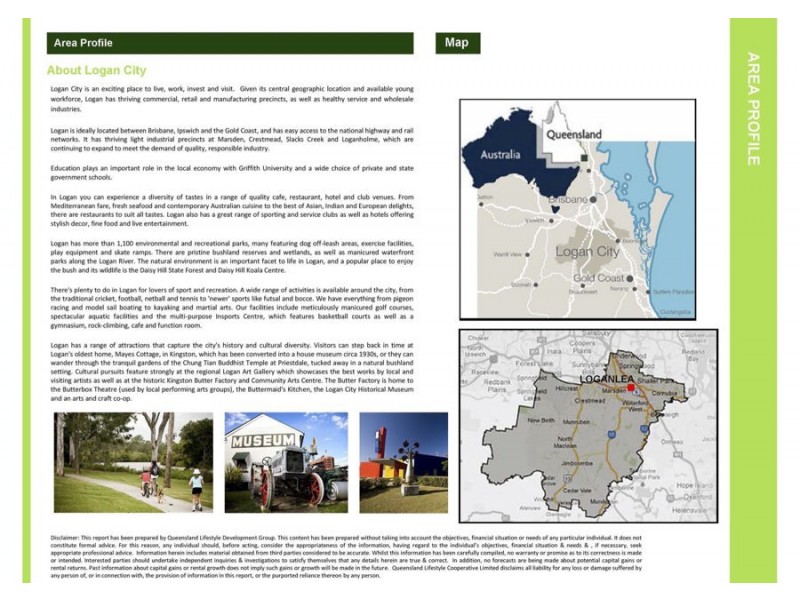The height and width of the screenshot is (600, 800).
Task: Click the LOGANLEA label on lower map
Action: [x=607, y=379]
